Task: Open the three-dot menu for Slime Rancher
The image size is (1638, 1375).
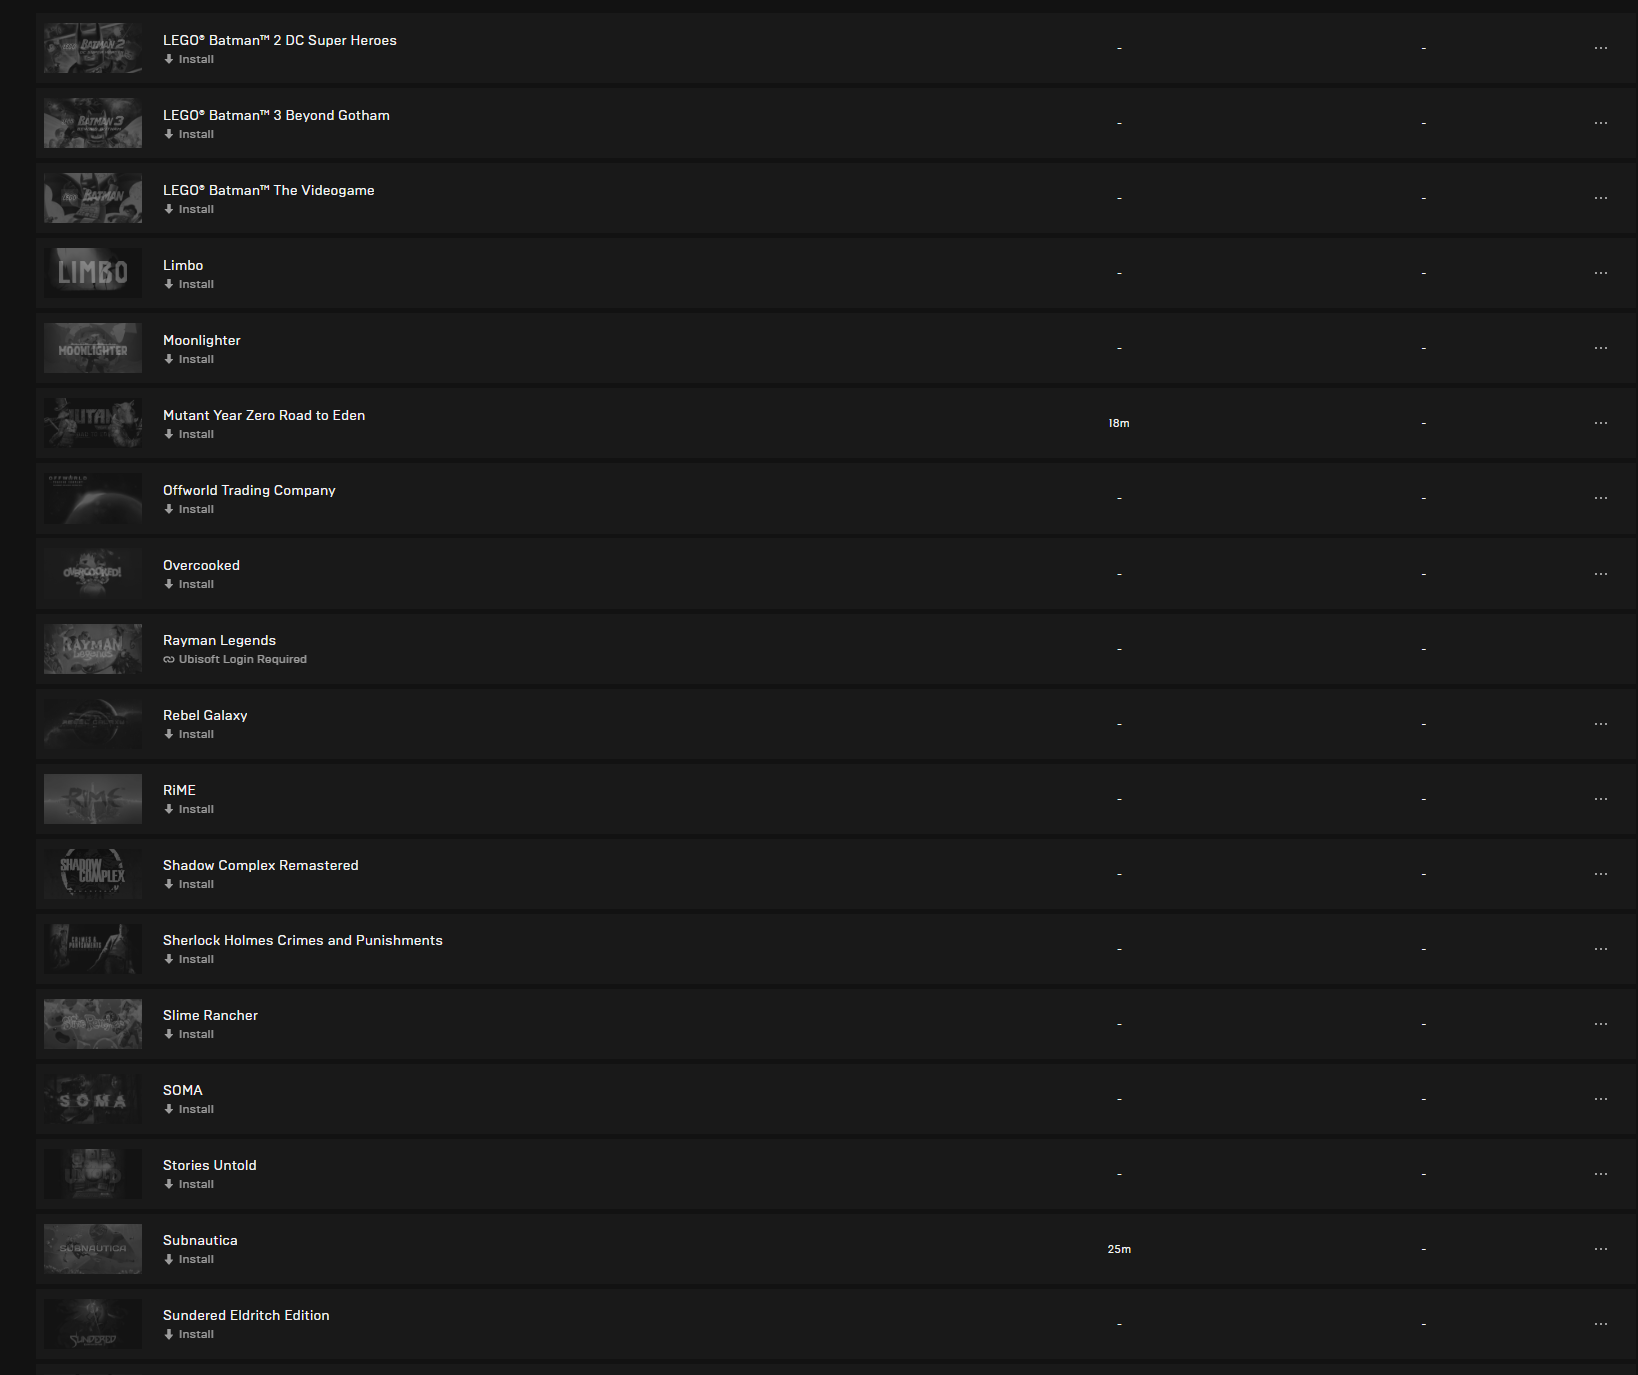Action: pyautogui.click(x=1601, y=1024)
